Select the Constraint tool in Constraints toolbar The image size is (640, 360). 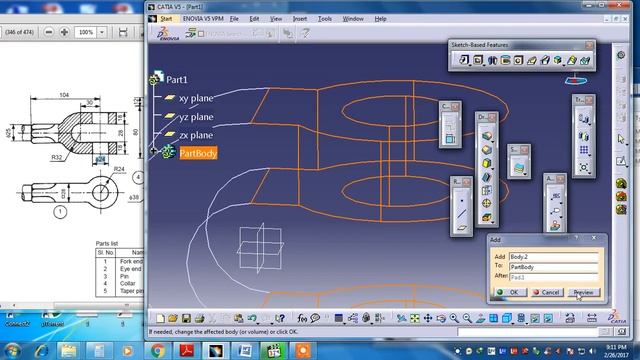[x=450, y=138]
